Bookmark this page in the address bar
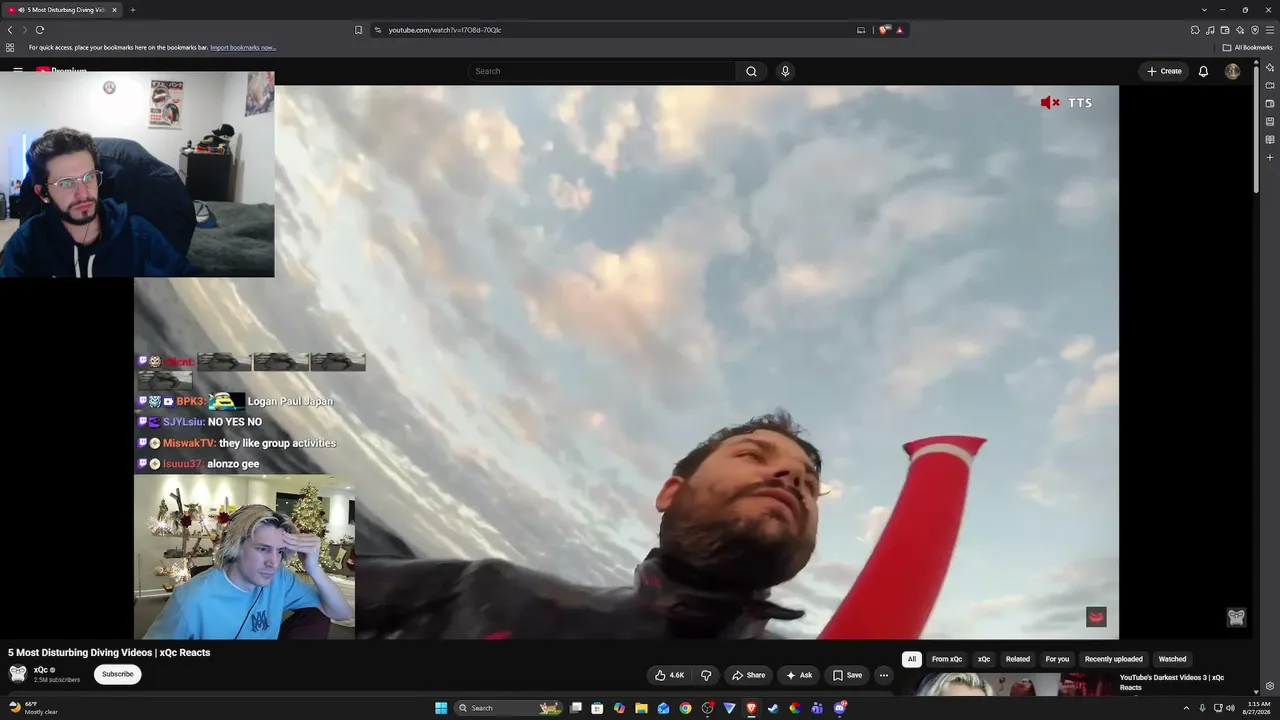 click(x=359, y=30)
